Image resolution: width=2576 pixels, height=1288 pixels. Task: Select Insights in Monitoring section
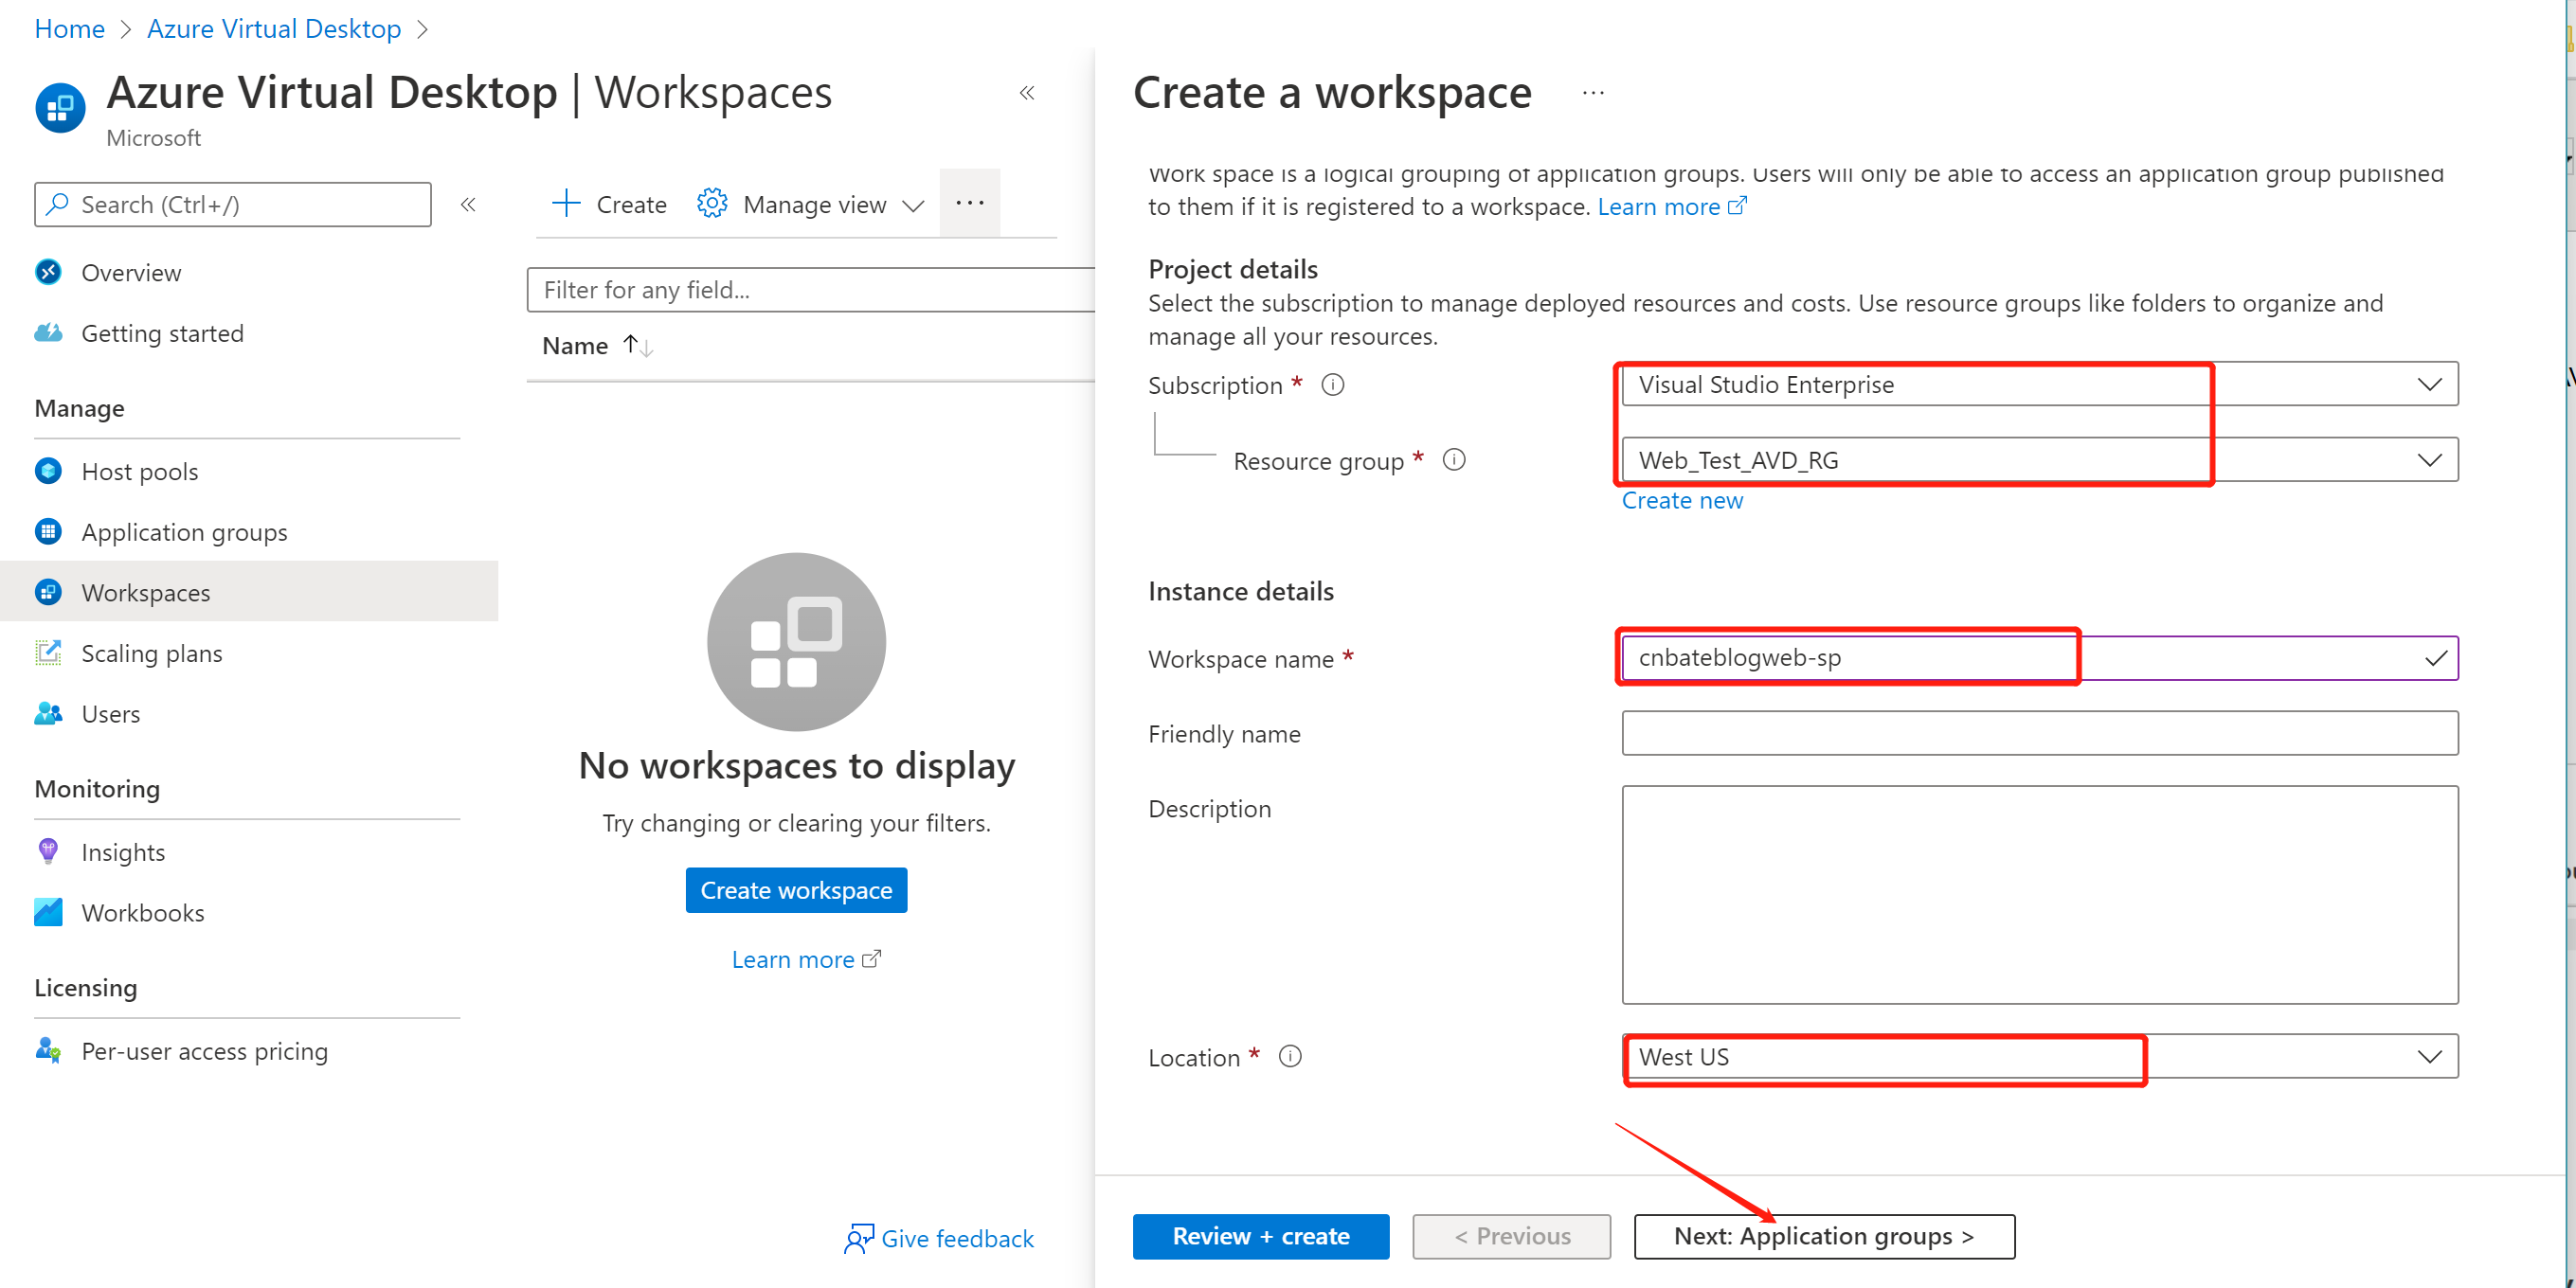(123, 851)
